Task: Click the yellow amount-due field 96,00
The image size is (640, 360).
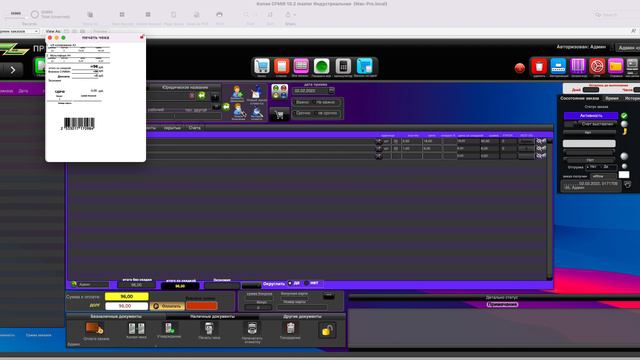Action: point(127,296)
